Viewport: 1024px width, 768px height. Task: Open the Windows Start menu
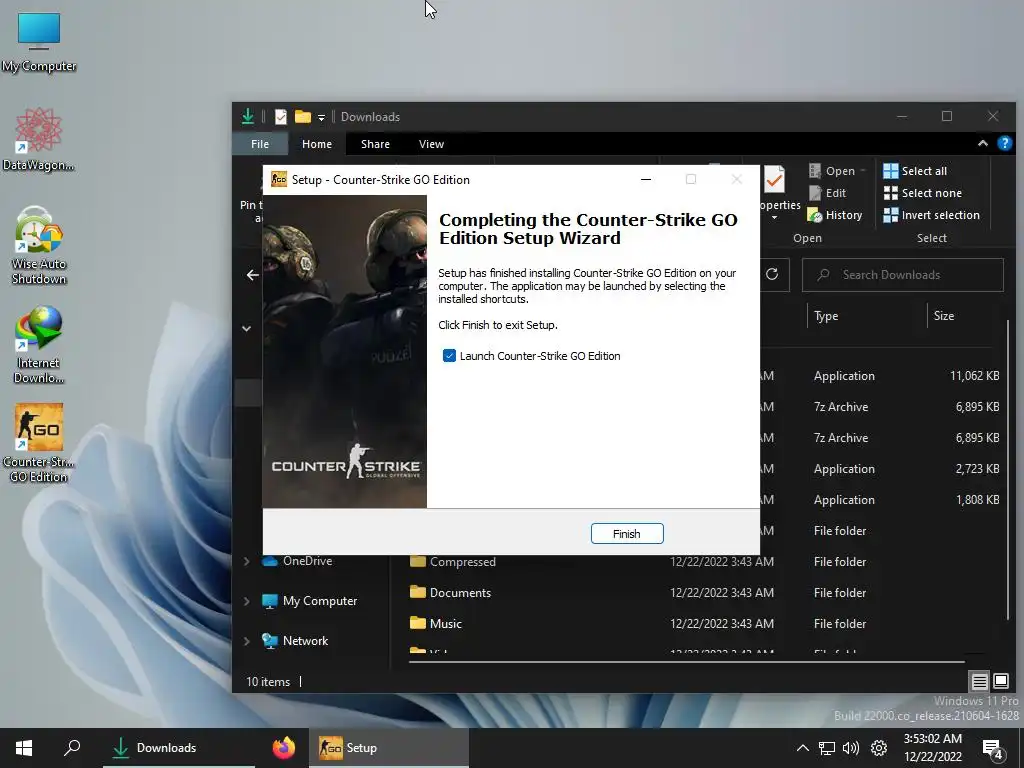click(24, 748)
